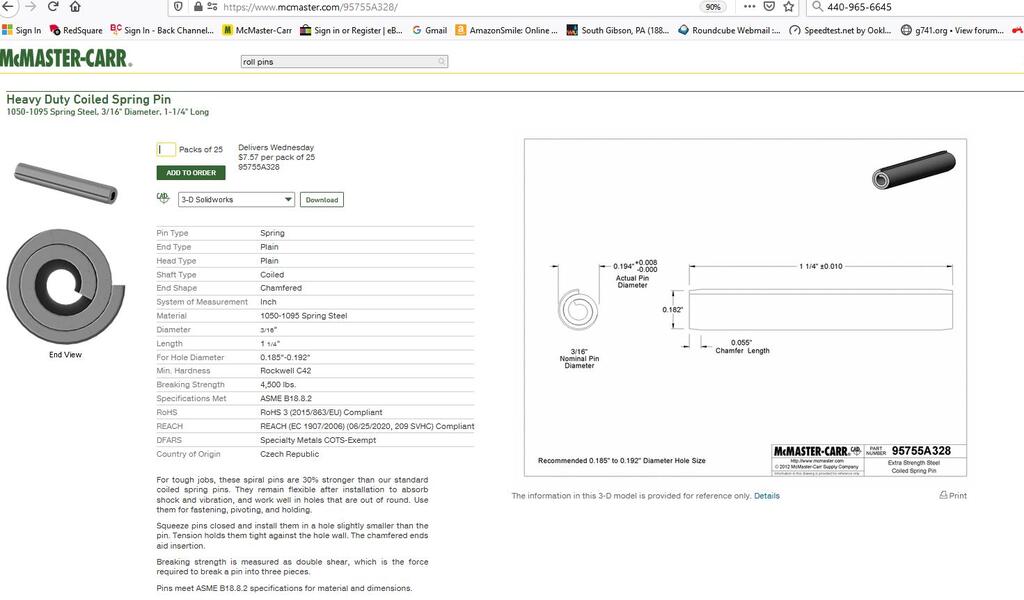Click the End View coiled pin image
This screenshot has width=1024, height=600.
pyautogui.click(x=65, y=286)
